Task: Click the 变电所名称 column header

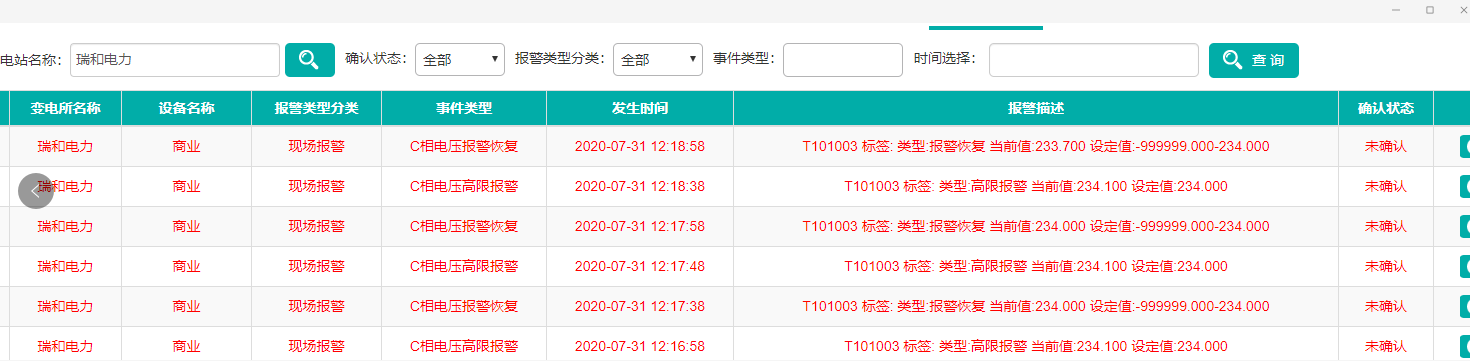Action: click(65, 108)
